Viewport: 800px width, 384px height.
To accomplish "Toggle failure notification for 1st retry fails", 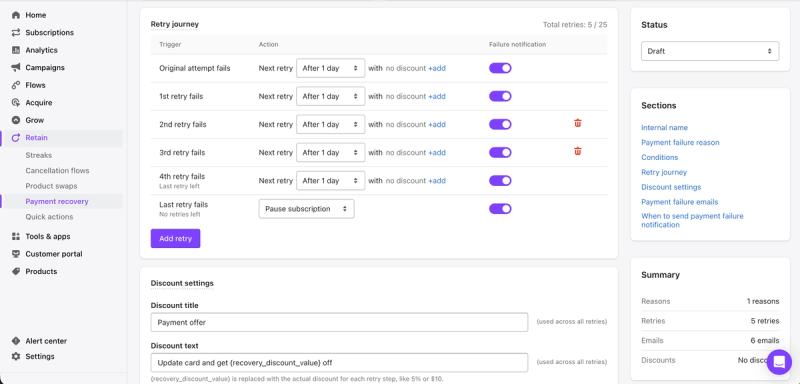I will (500, 96).
